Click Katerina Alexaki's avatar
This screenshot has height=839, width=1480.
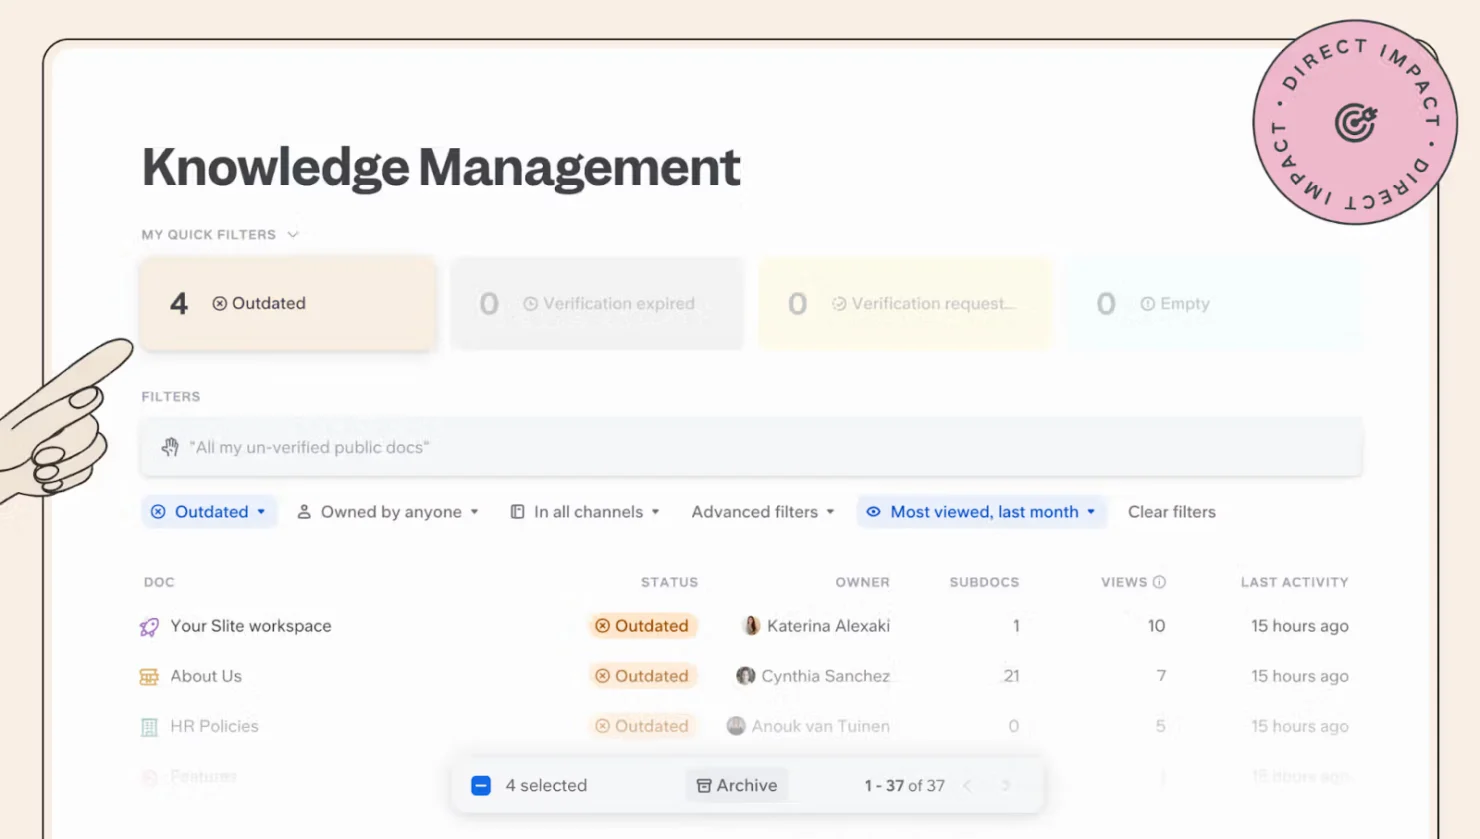click(x=751, y=626)
